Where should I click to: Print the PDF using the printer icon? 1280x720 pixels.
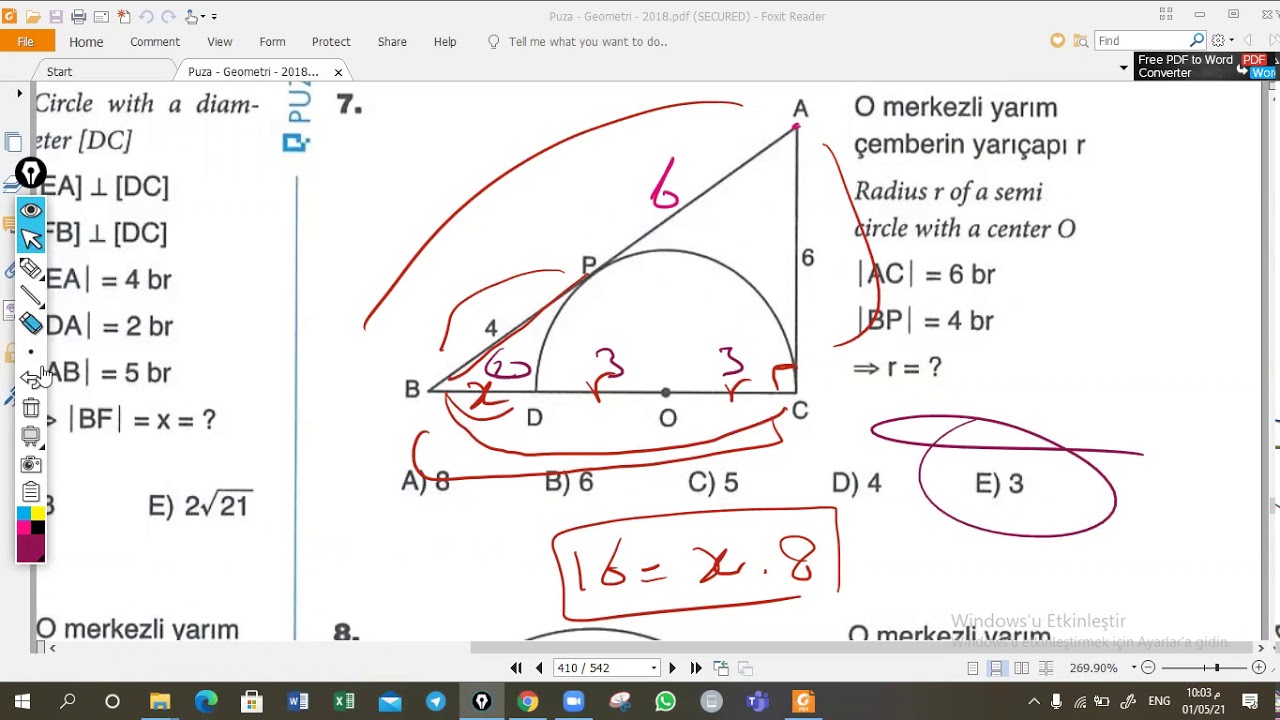click(x=78, y=17)
